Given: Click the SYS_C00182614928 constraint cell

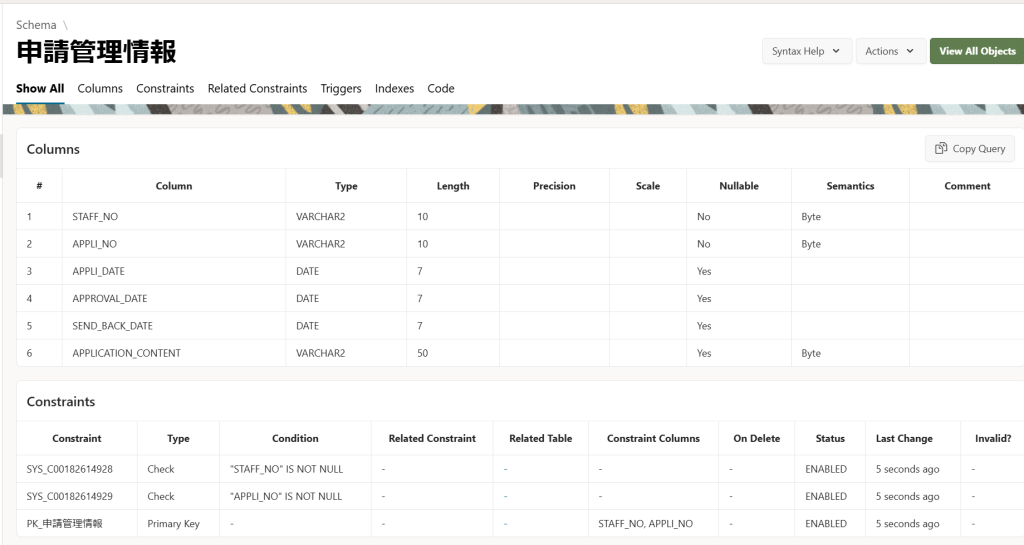Looking at the screenshot, I should [69, 469].
